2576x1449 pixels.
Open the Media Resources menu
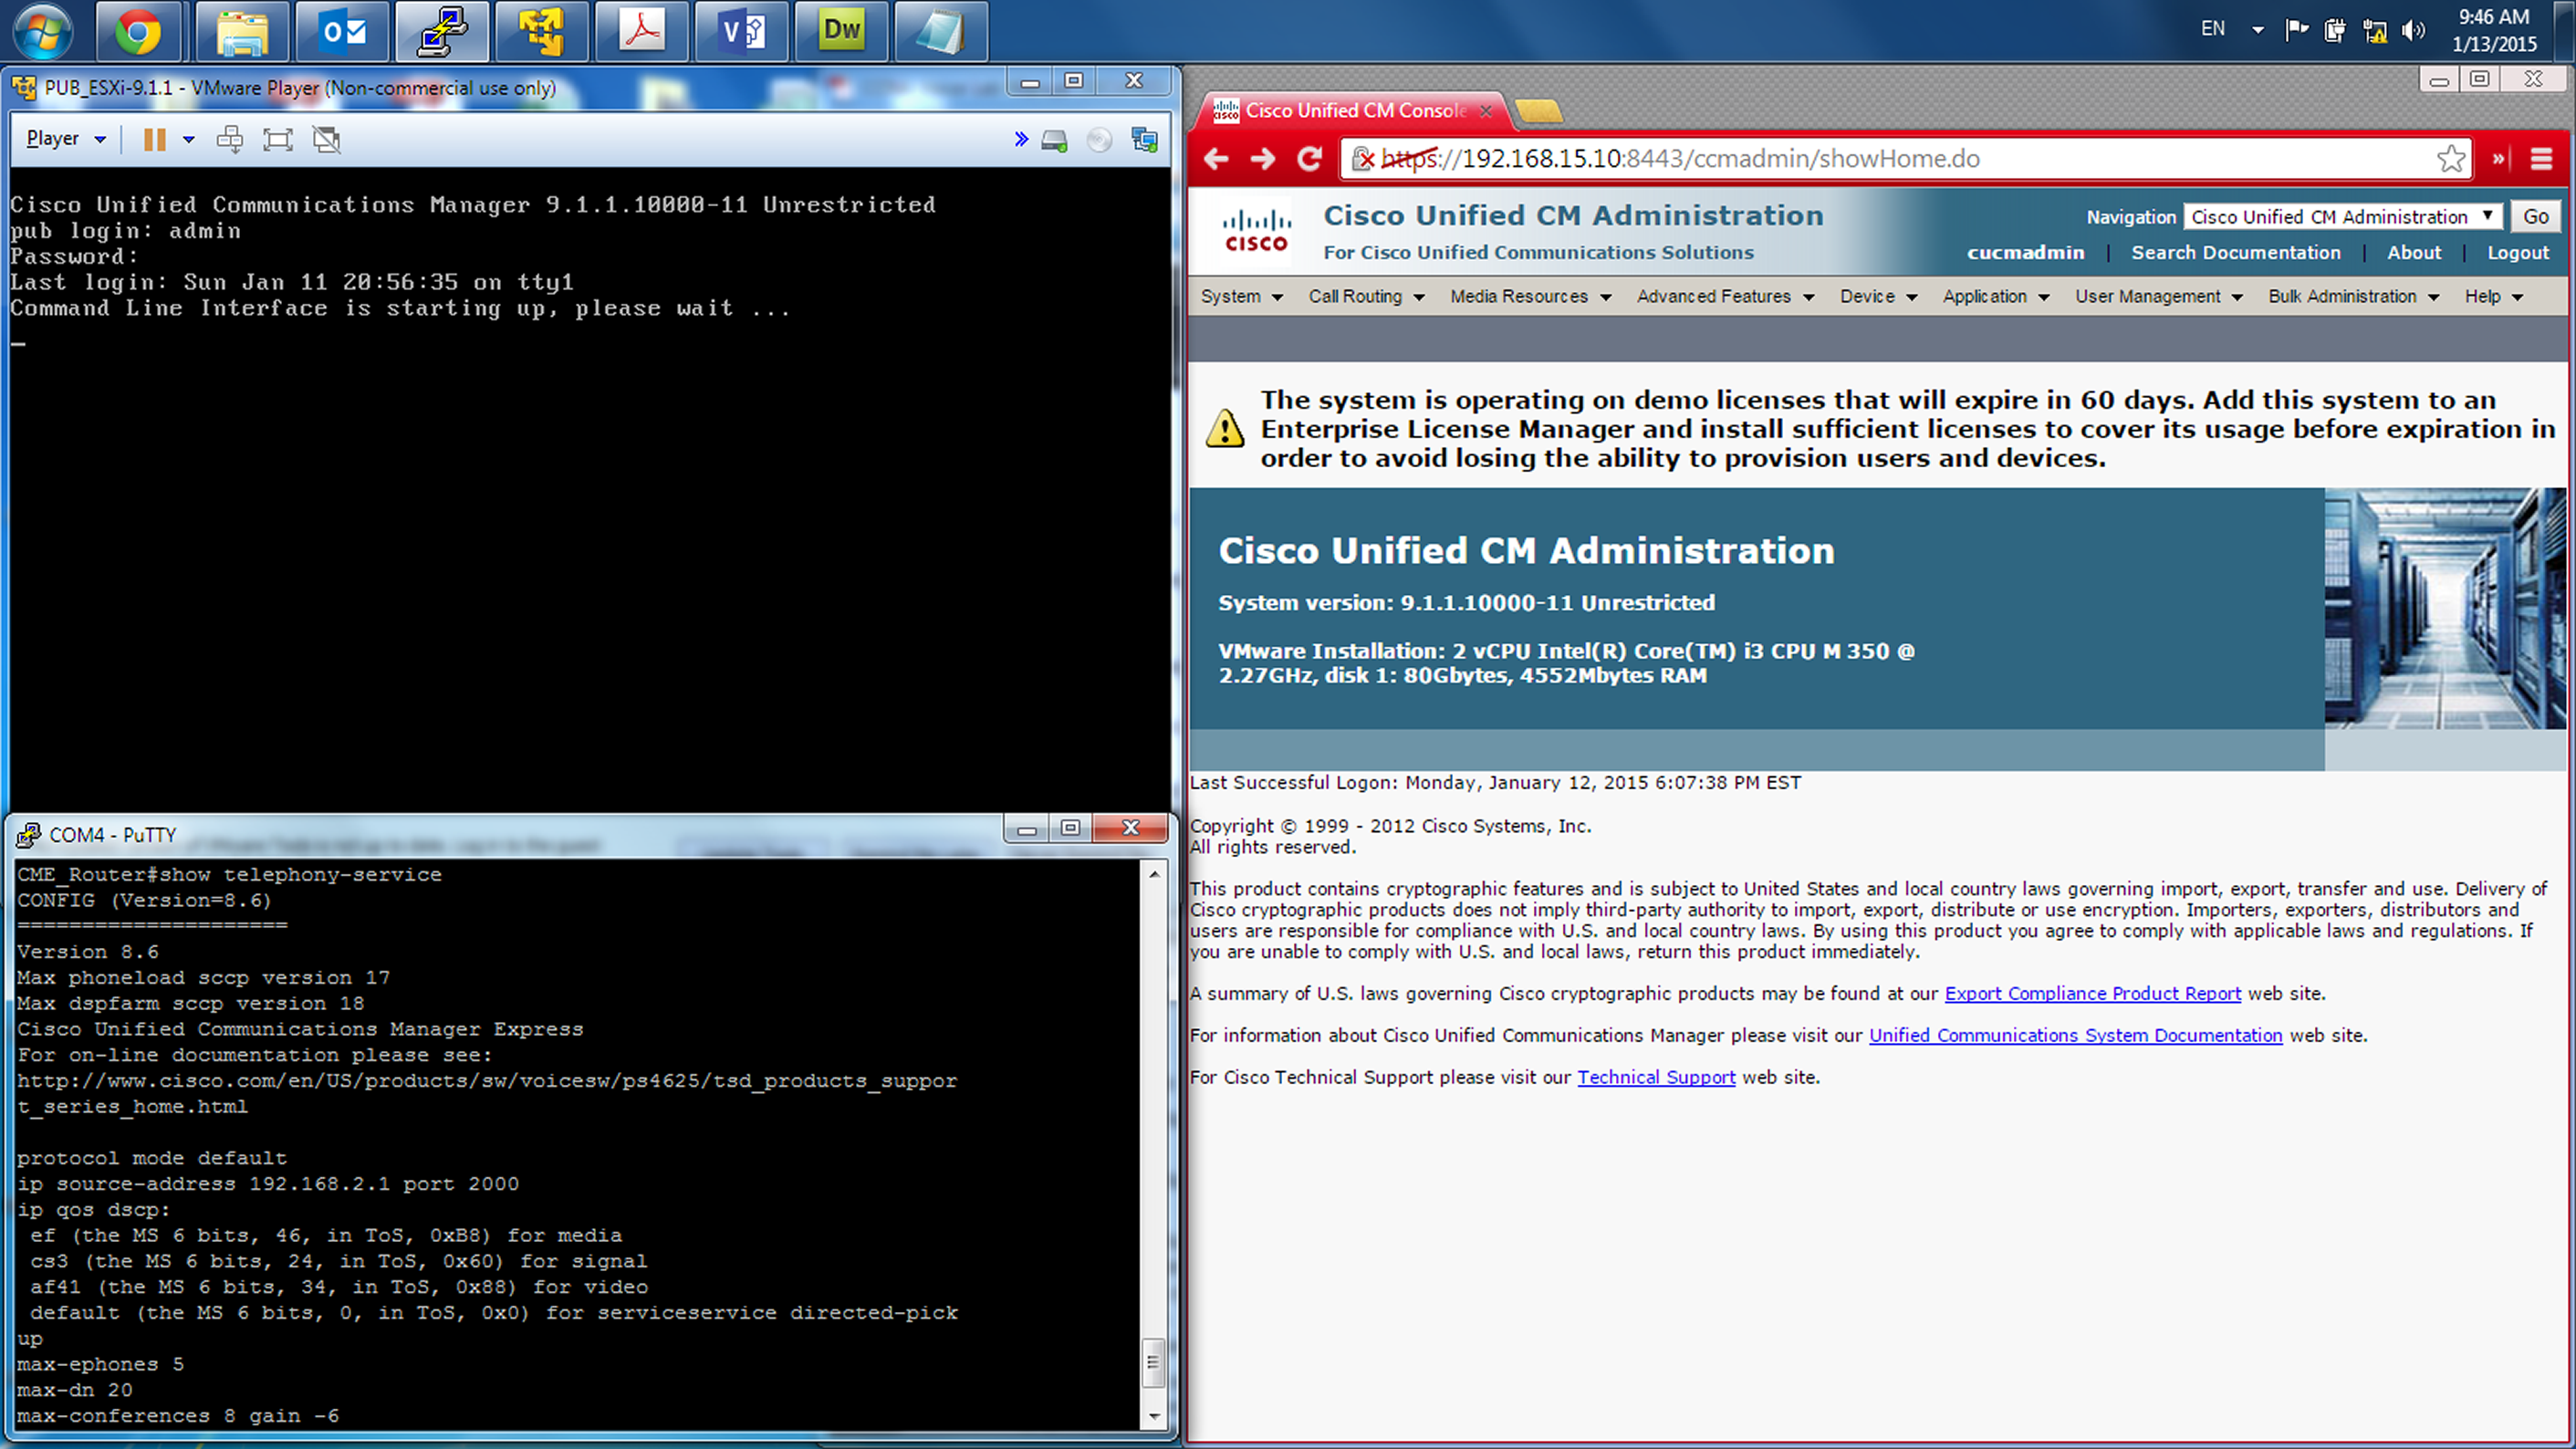[x=1530, y=296]
